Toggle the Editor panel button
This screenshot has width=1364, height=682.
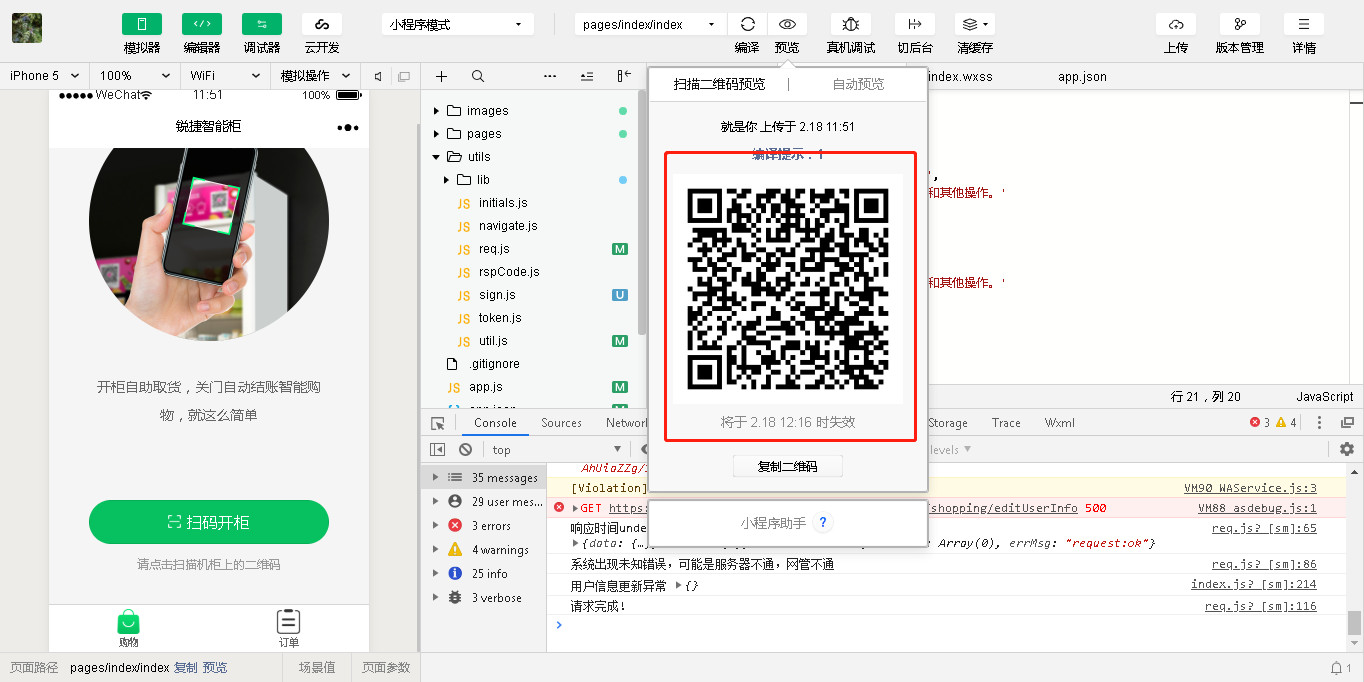[x=202, y=24]
